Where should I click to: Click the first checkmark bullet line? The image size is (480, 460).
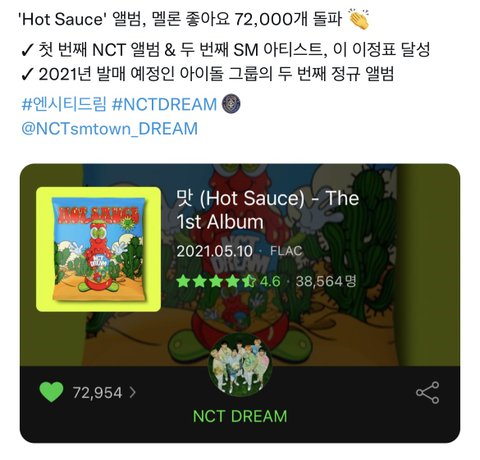click(225, 50)
